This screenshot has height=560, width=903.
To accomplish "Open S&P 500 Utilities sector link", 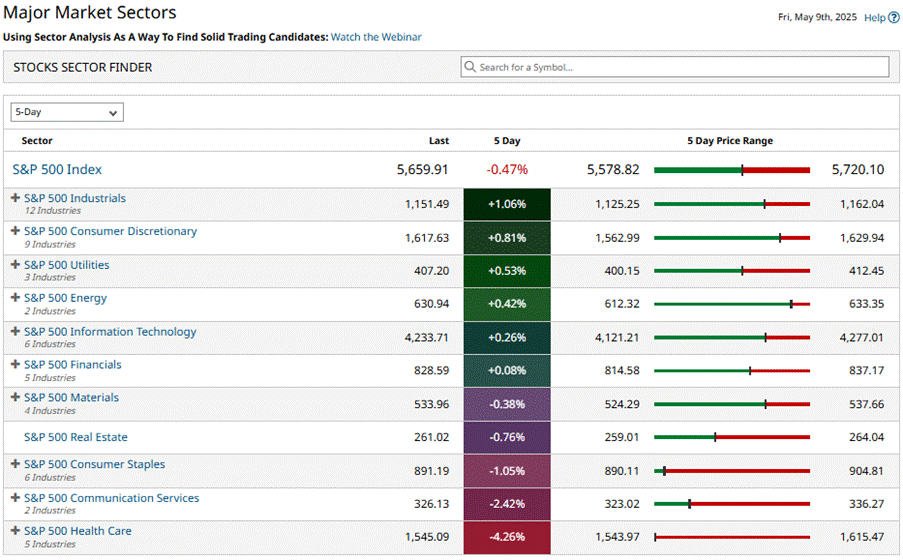I will tap(66, 265).
